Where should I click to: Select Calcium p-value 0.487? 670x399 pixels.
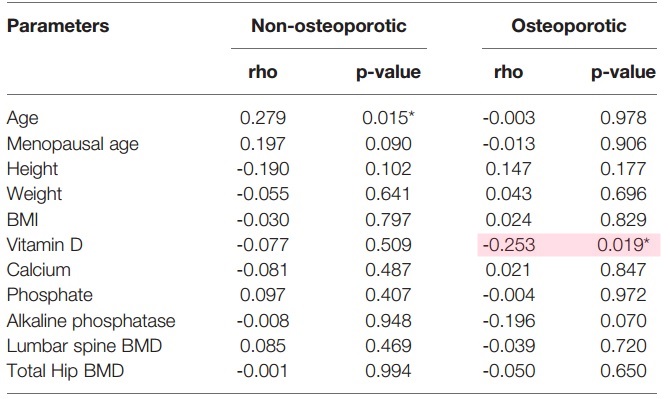point(388,270)
